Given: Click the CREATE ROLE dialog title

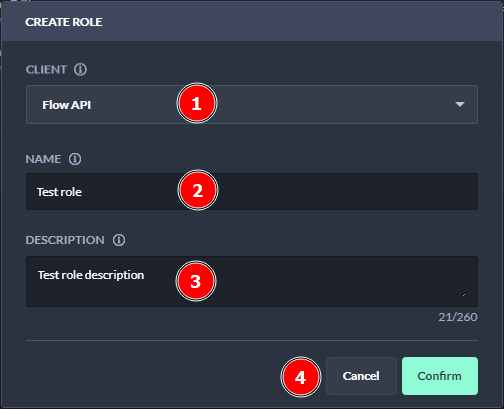Looking at the screenshot, I should click(64, 22).
